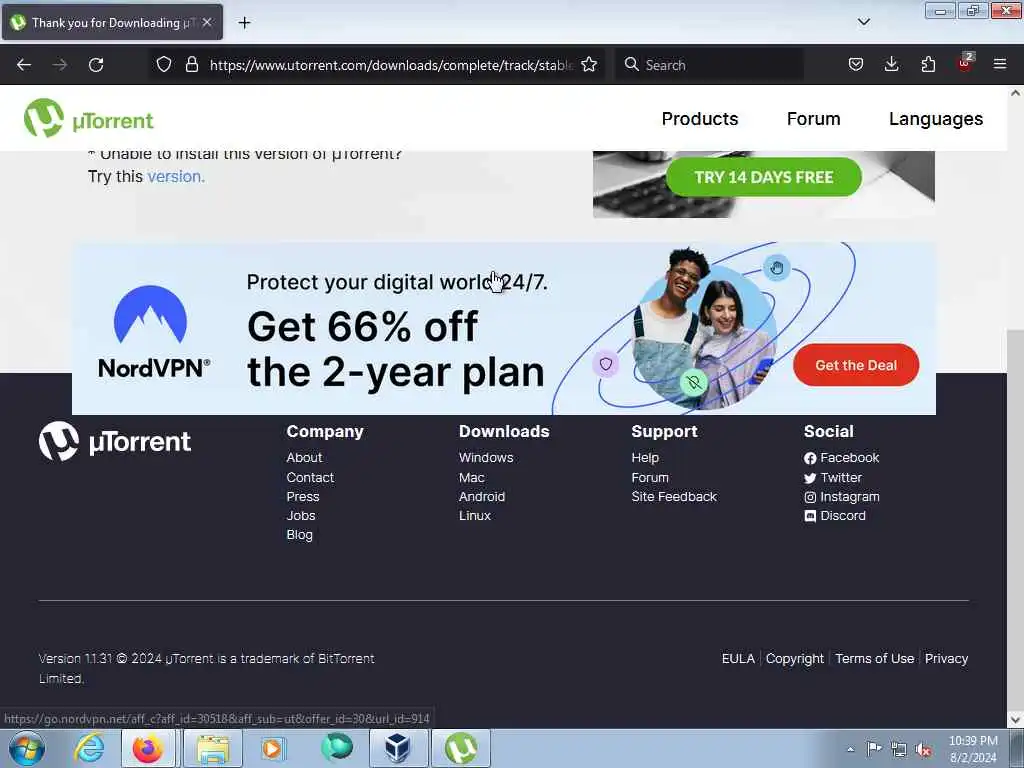
Task: Show site security via the padlock icon
Action: (191, 64)
